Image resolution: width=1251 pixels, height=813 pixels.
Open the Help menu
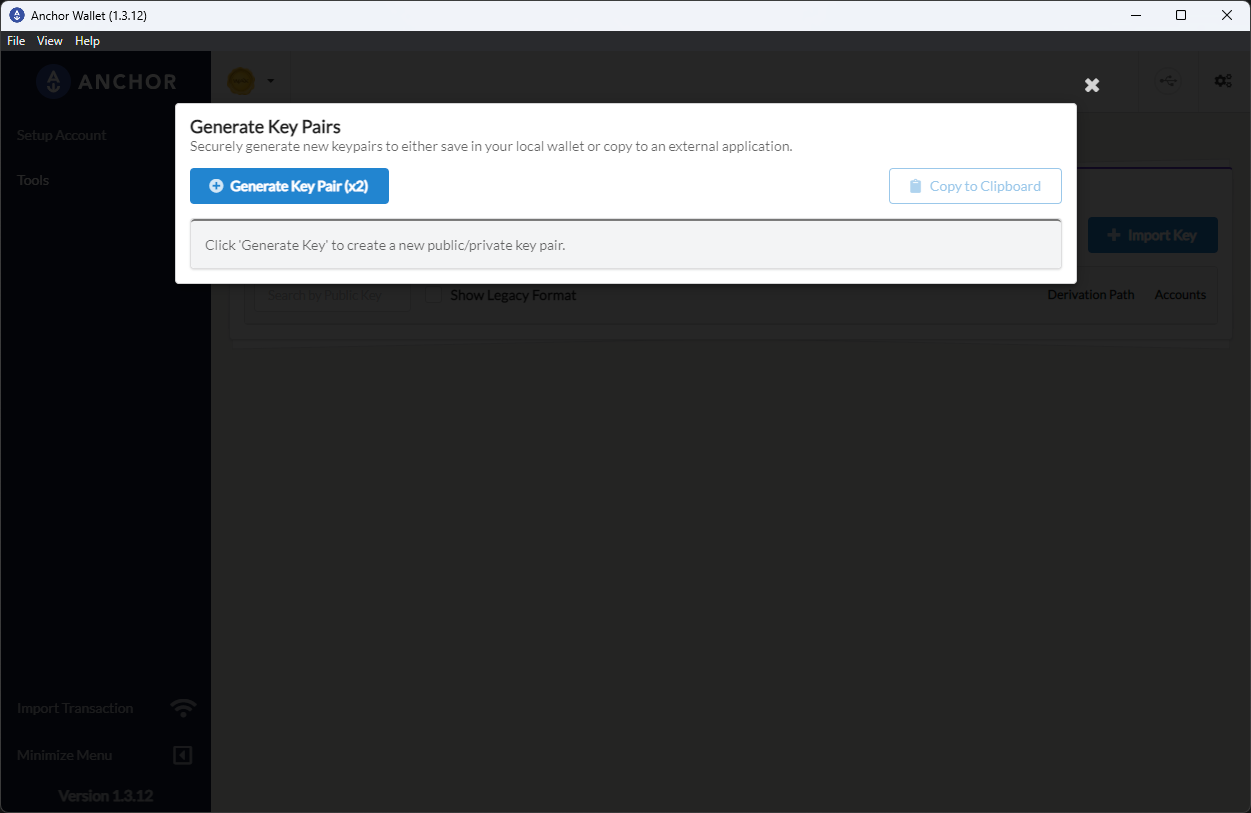(x=87, y=40)
